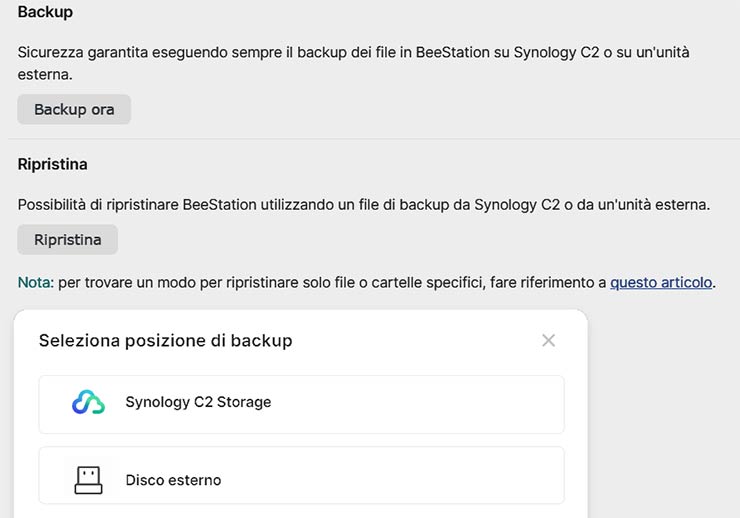Image resolution: width=740 pixels, height=518 pixels.
Task: Click blank dialog header area left of the X
Action: pyautogui.click(x=420, y=341)
